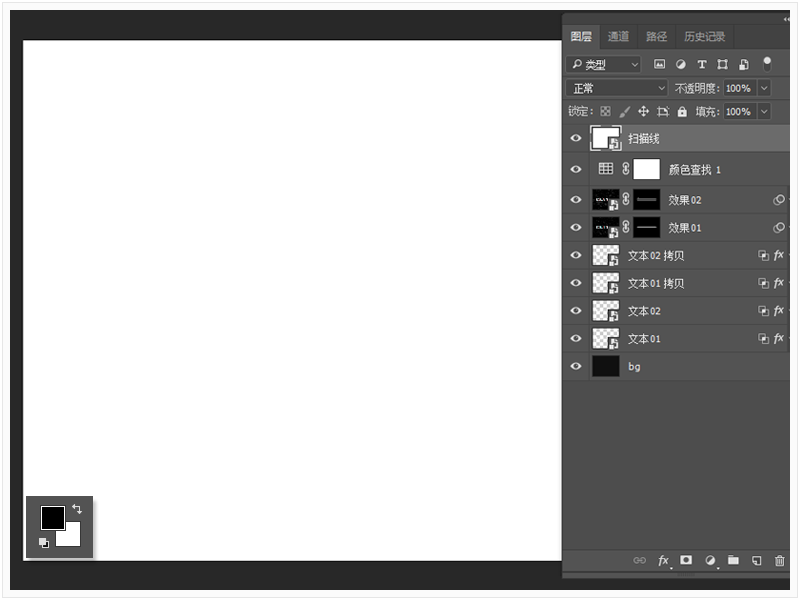Image resolution: width=800 pixels, height=600 pixels.
Task: Click link layers icon at panel bottom
Action: click(639, 560)
